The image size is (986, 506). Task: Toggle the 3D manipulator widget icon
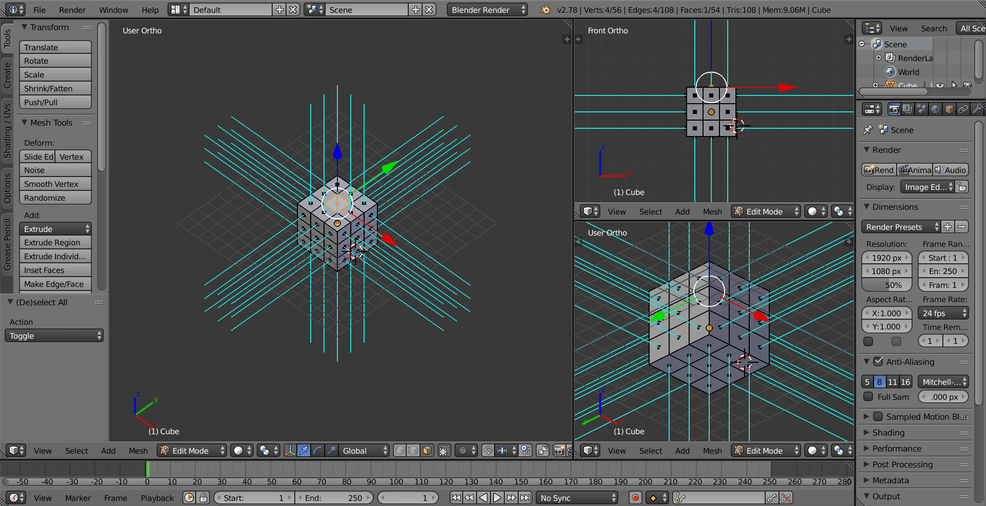[x=291, y=451]
